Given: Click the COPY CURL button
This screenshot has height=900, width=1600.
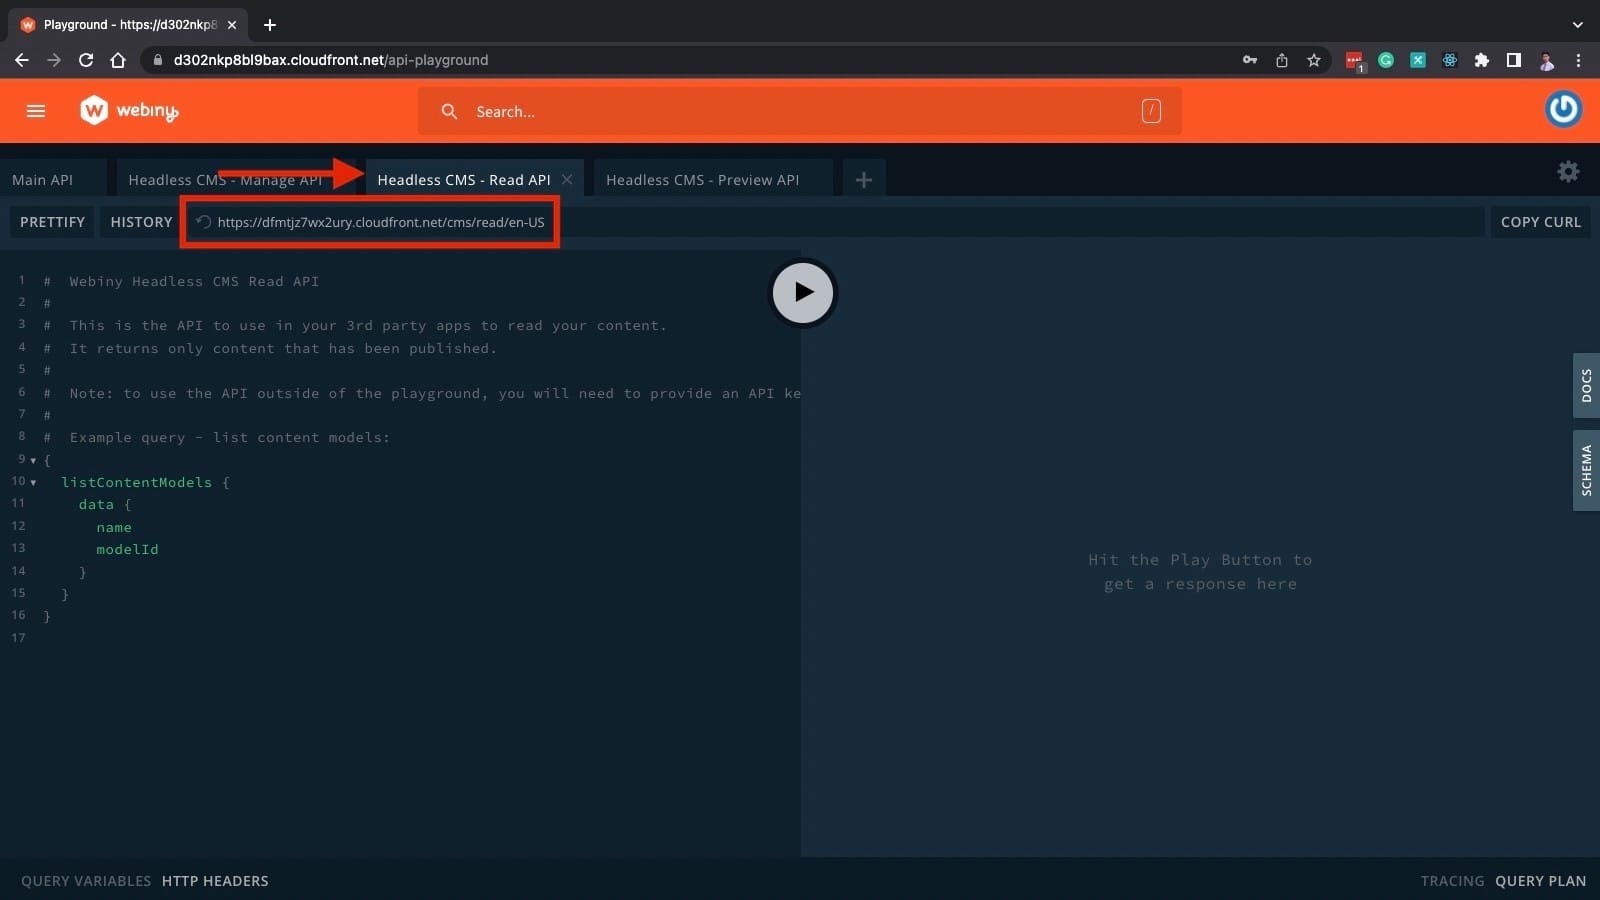Looking at the screenshot, I should click(x=1540, y=221).
